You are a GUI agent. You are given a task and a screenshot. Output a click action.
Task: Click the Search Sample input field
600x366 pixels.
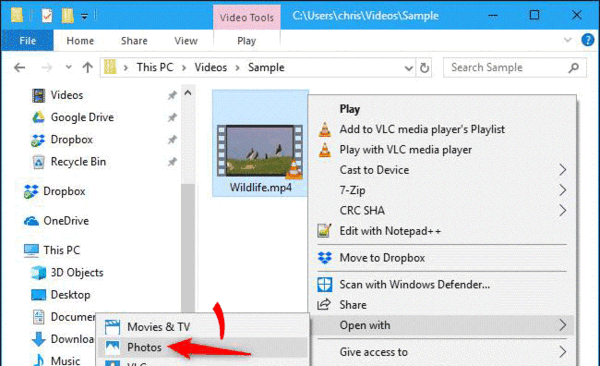(x=514, y=67)
